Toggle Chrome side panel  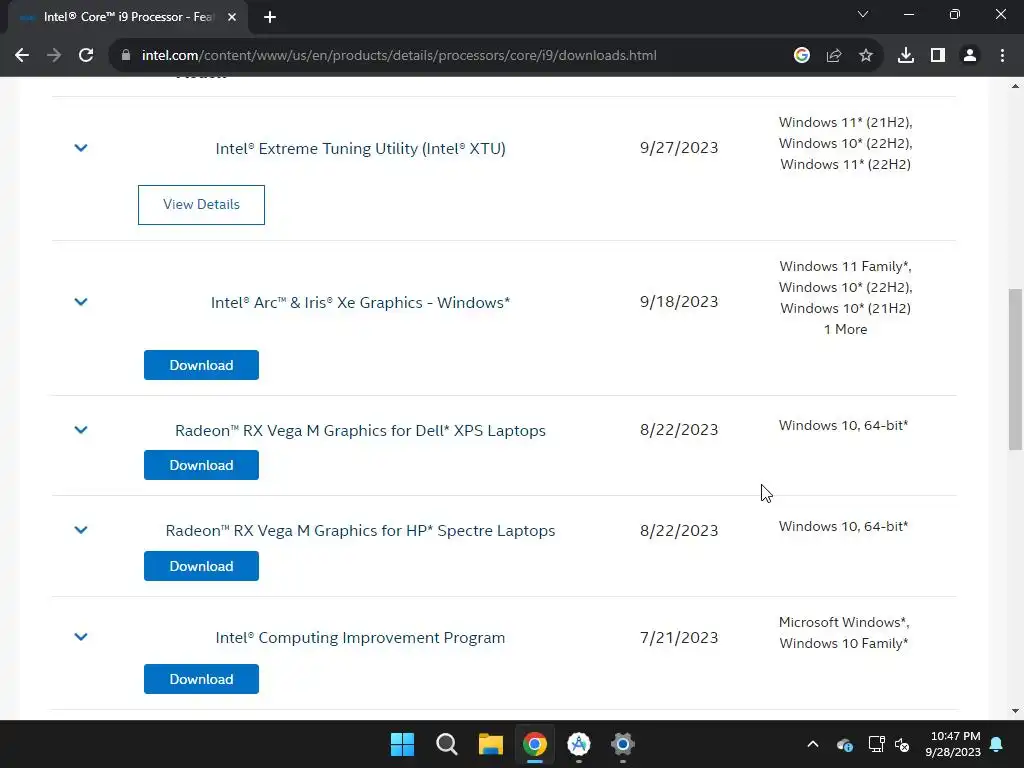click(x=938, y=56)
